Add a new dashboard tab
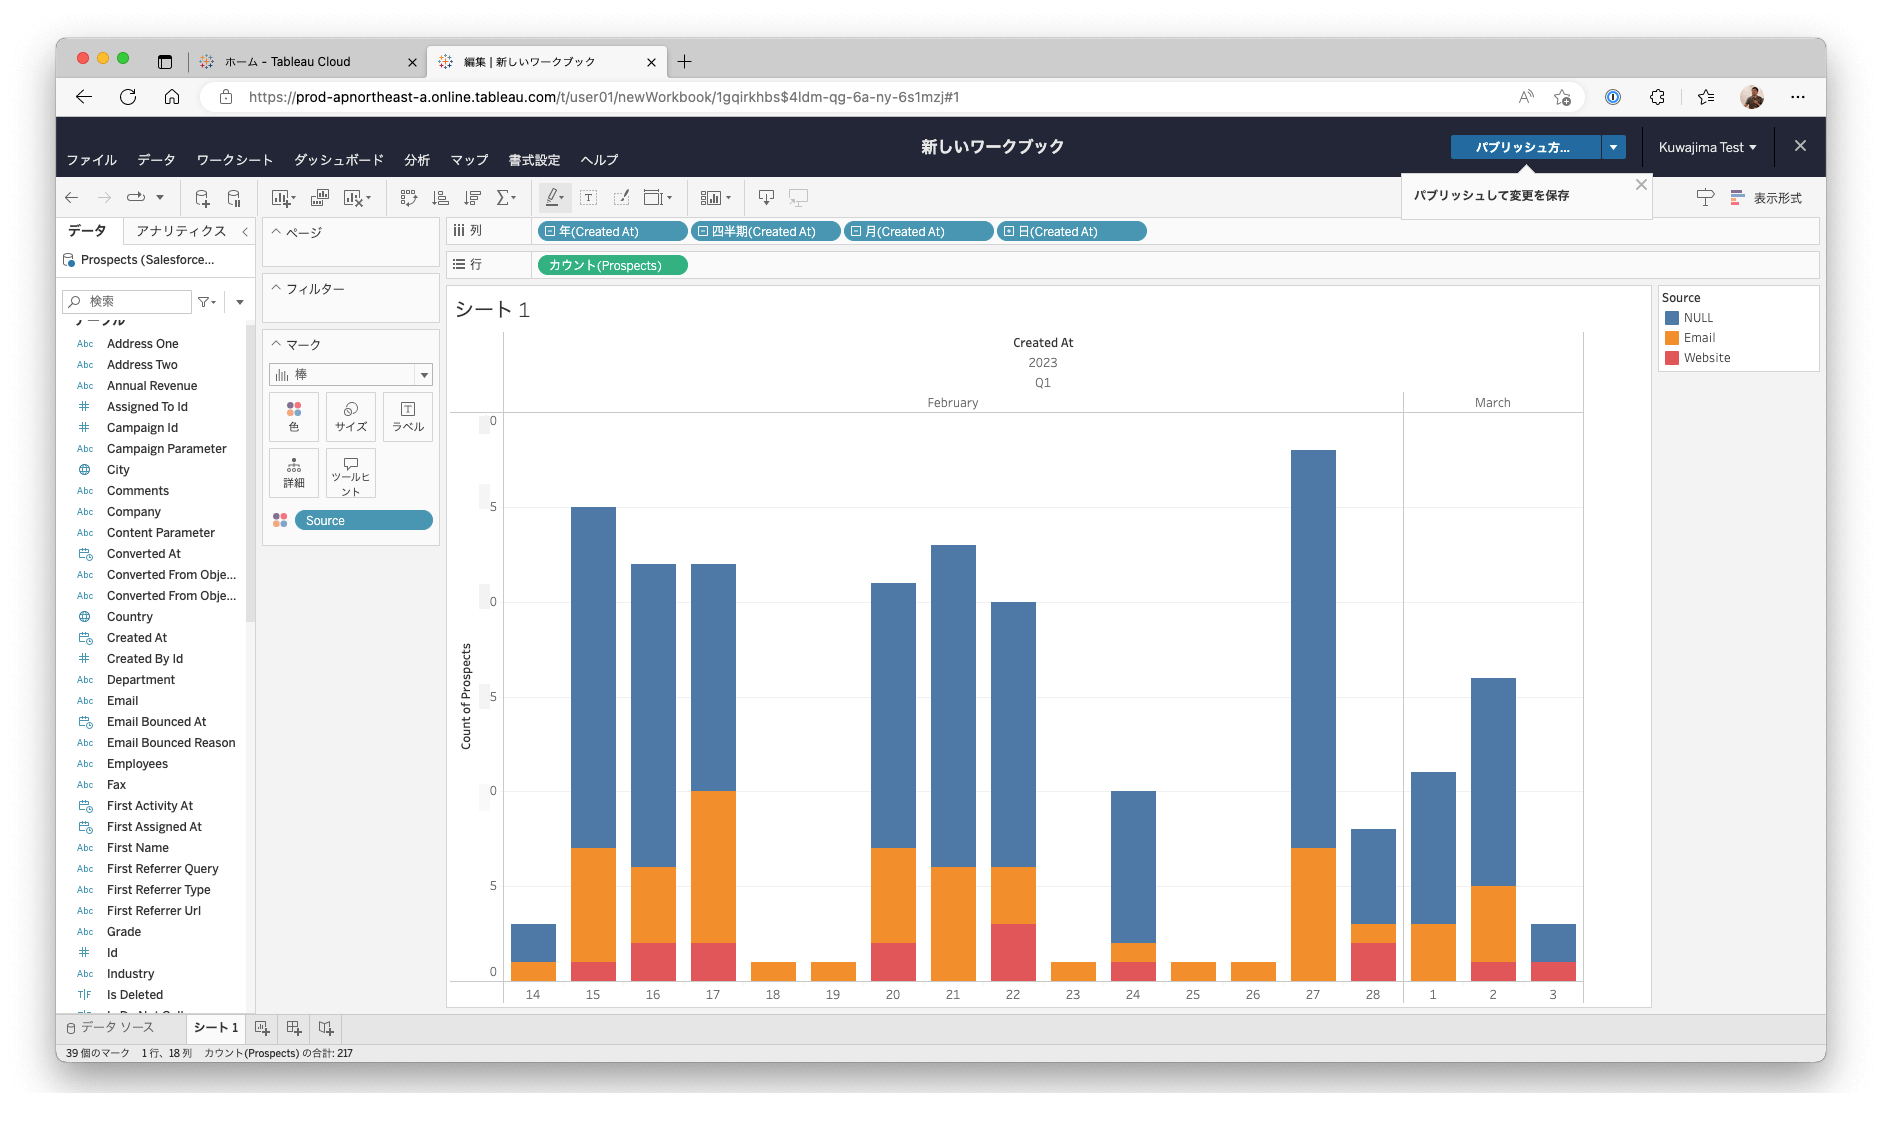Screen dimensions: 1882x1136 [294, 1027]
